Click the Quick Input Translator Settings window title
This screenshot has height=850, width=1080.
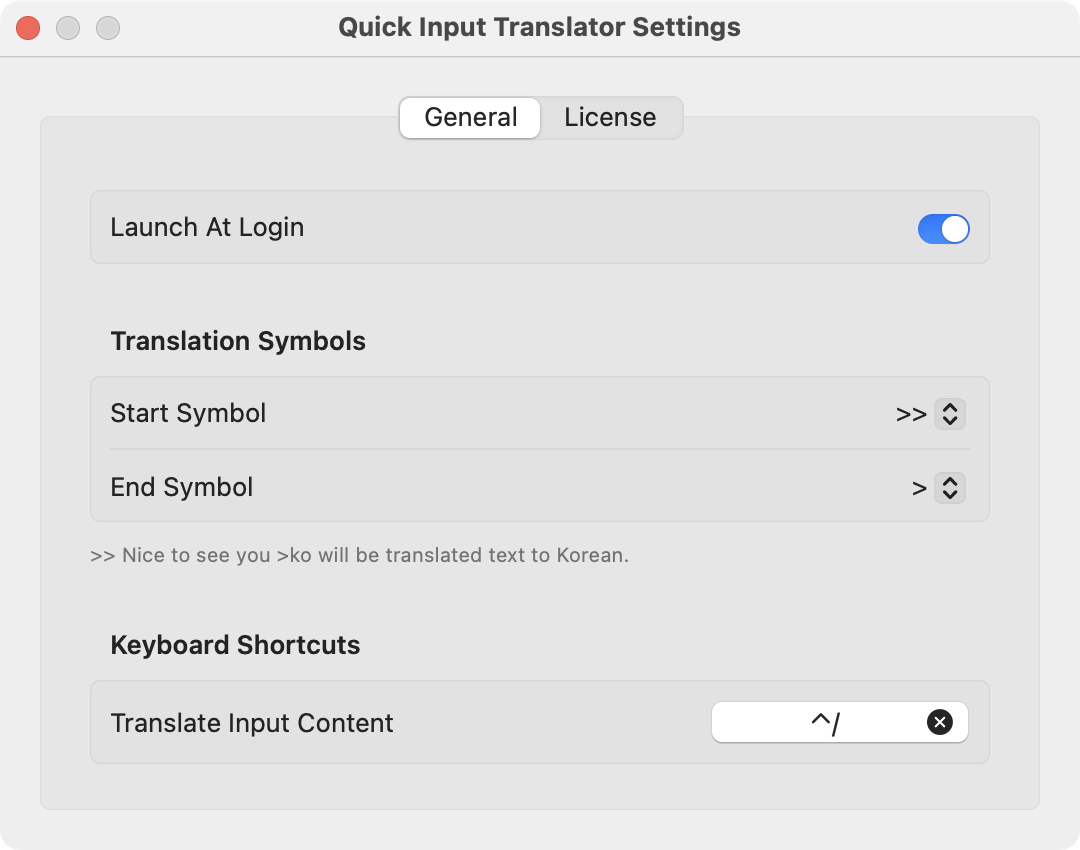click(539, 28)
